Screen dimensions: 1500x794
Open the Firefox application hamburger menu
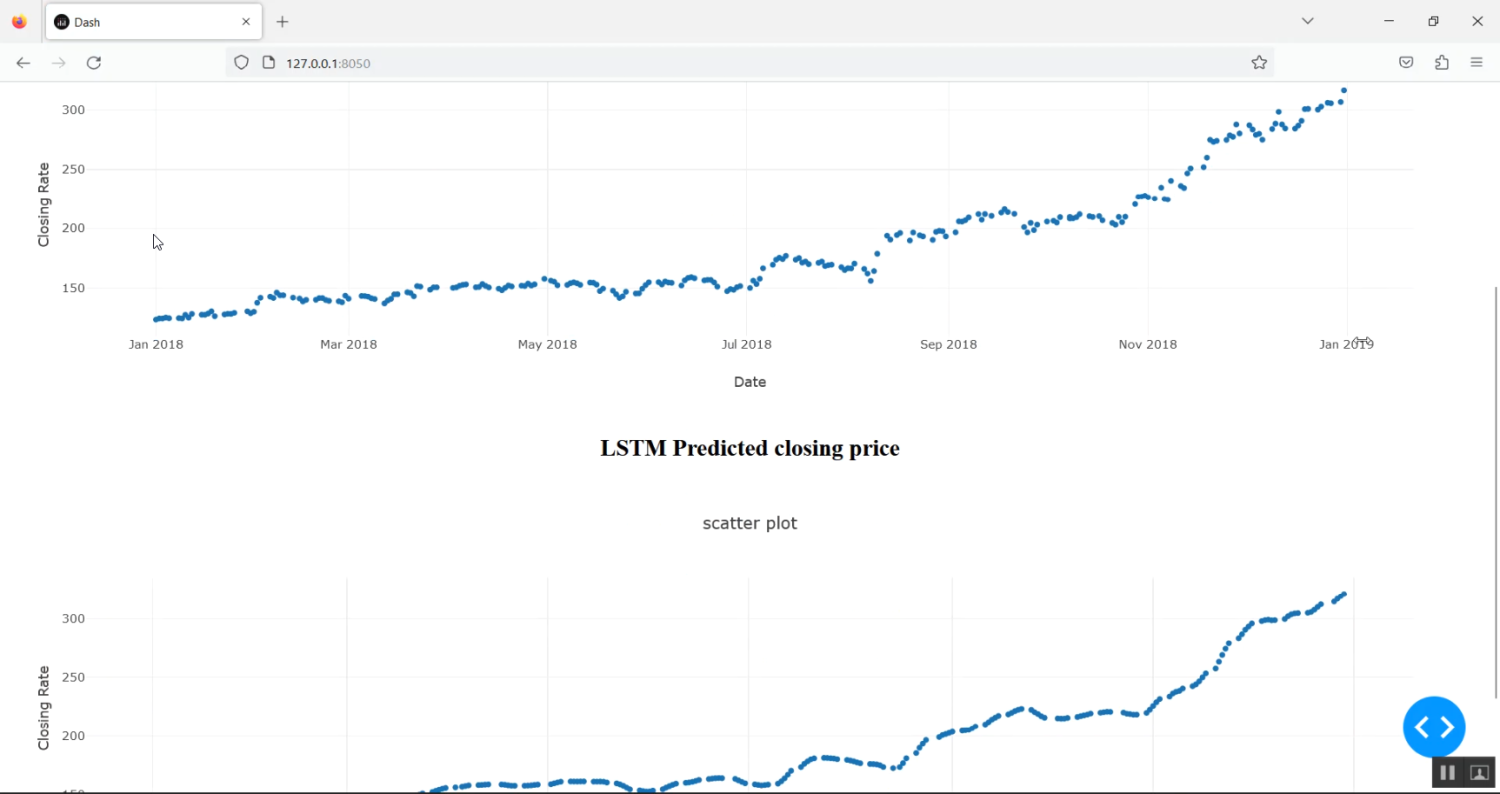tap(1476, 63)
